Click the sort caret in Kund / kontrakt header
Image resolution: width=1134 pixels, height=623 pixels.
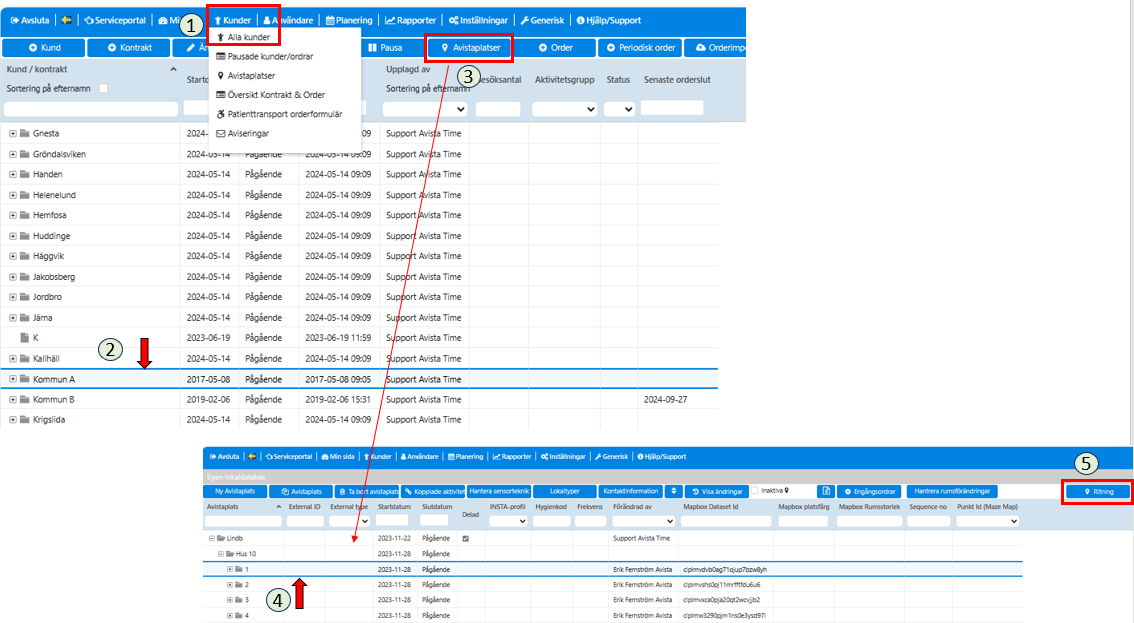[173, 69]
